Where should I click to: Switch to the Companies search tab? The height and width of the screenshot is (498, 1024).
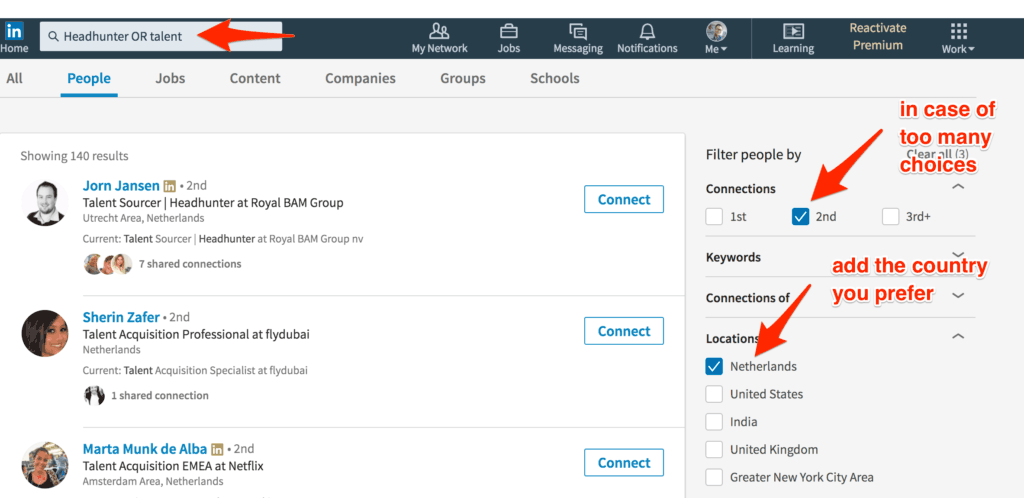pyautogui.click(x=360, y=78)
